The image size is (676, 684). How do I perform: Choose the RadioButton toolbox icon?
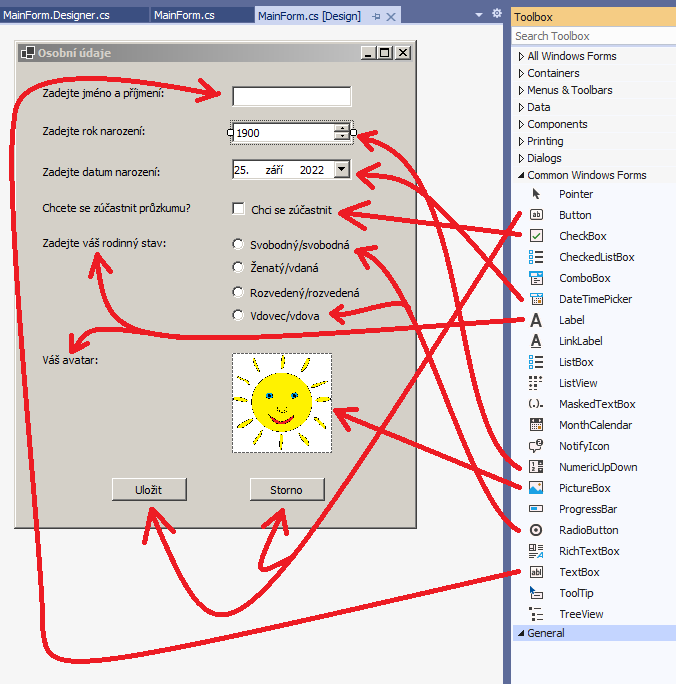click(536, 530)
